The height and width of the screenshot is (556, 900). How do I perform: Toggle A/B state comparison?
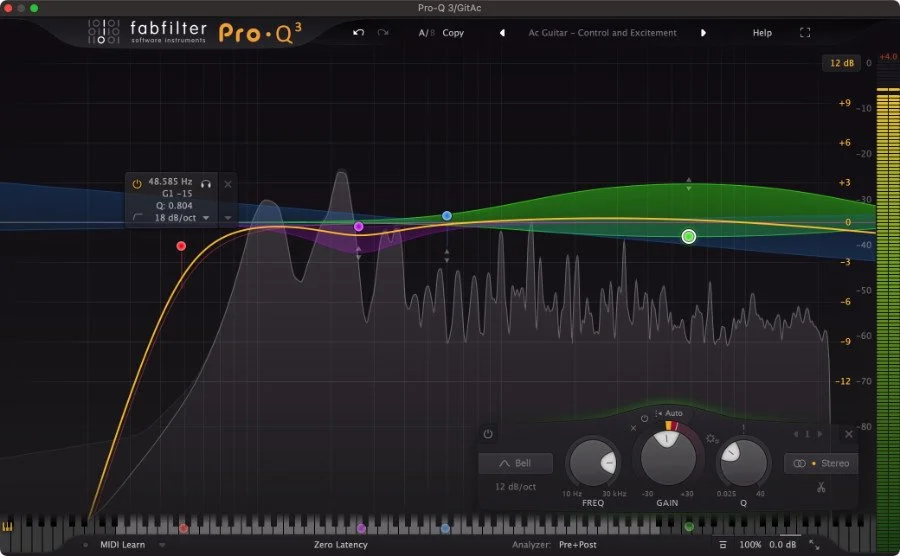426,33
